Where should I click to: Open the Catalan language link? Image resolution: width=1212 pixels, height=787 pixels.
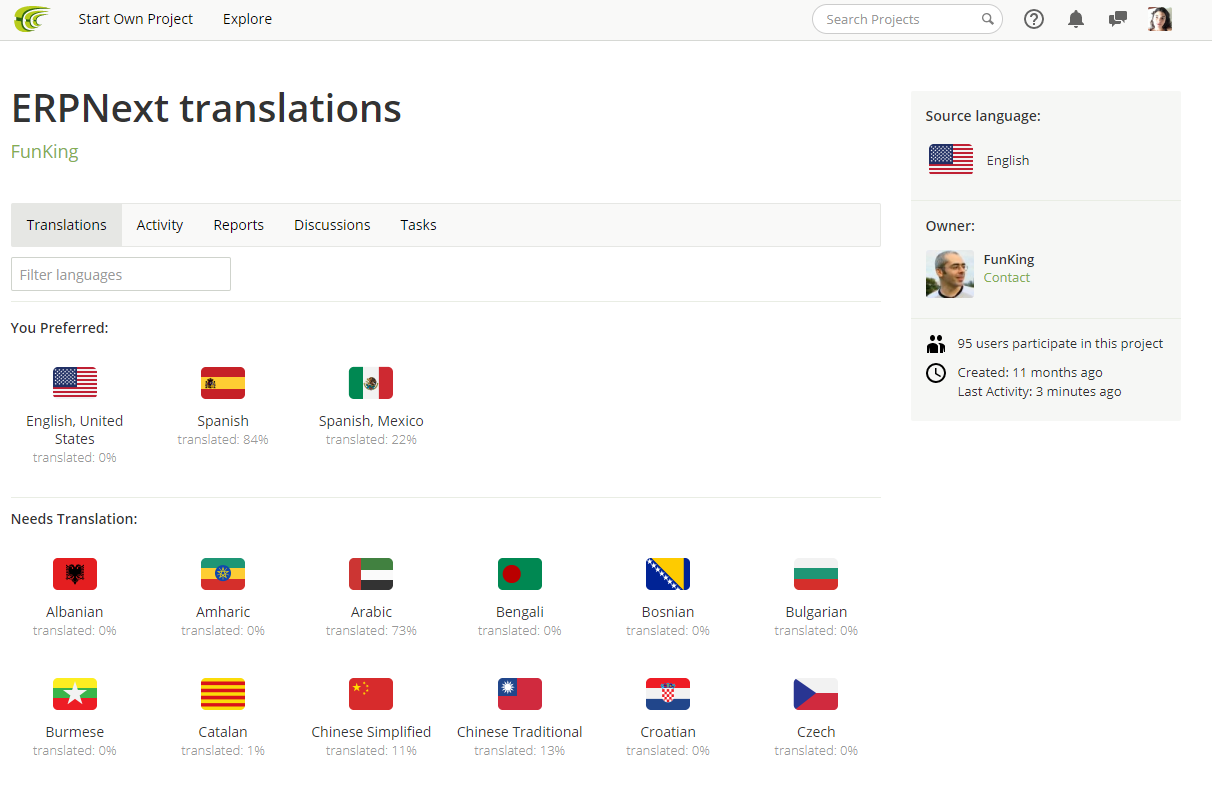click(223, 732)
